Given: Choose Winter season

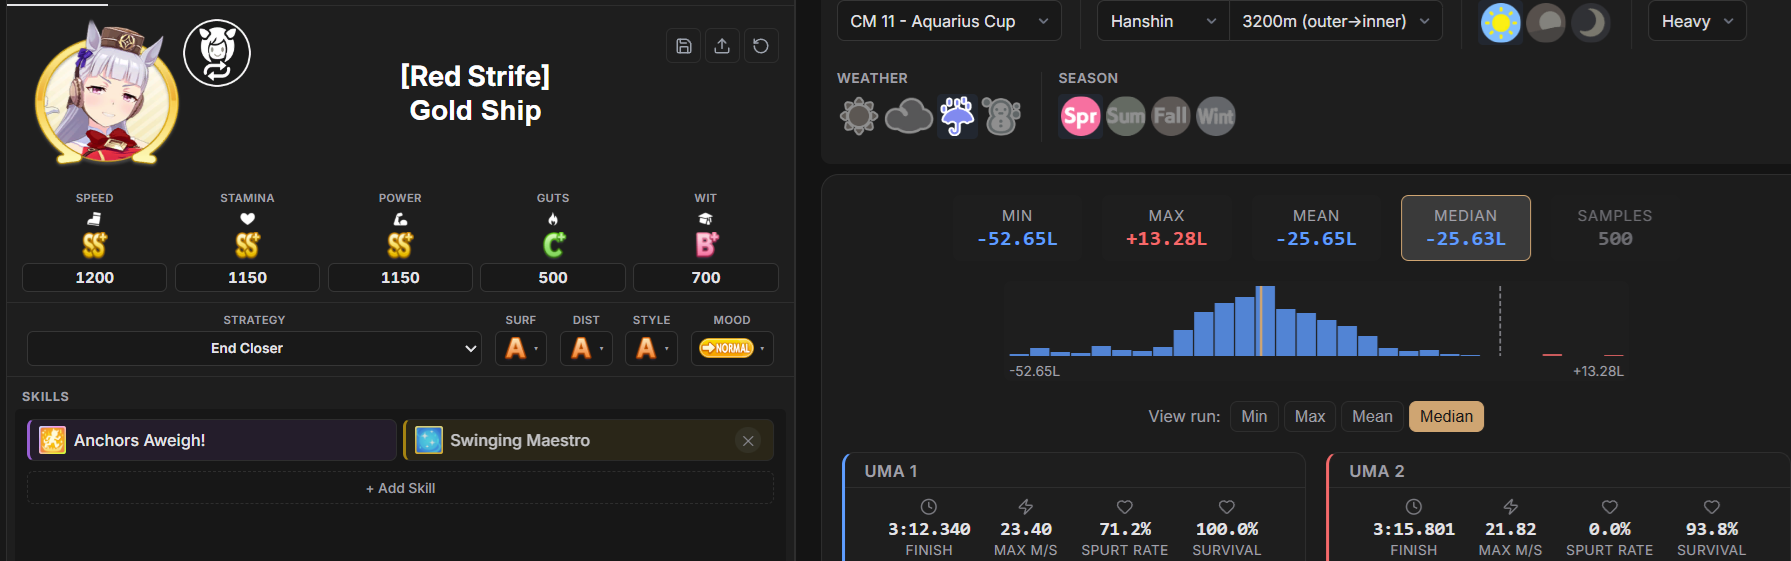Looking at the screenshot, I should click(x=1216, y=116).
